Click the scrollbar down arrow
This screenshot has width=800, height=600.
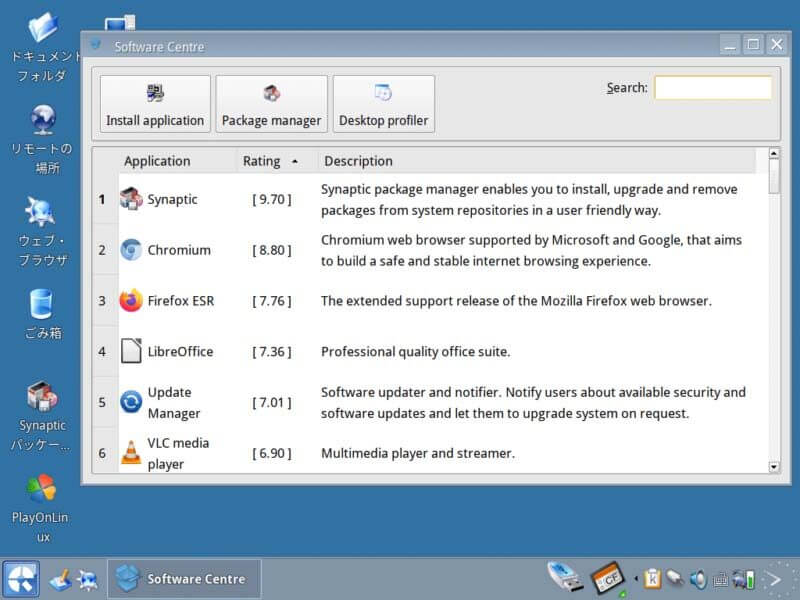click(x=774, y=467)
